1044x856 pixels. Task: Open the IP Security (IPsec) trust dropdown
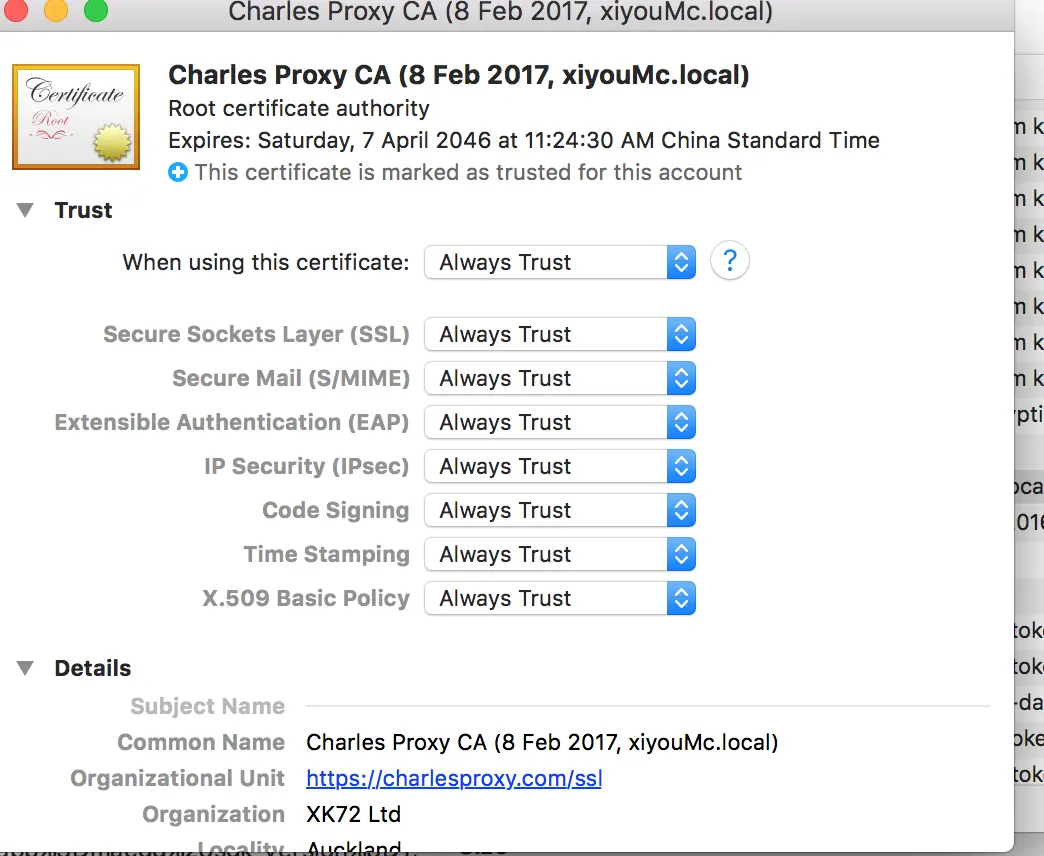tap(560, 466)
